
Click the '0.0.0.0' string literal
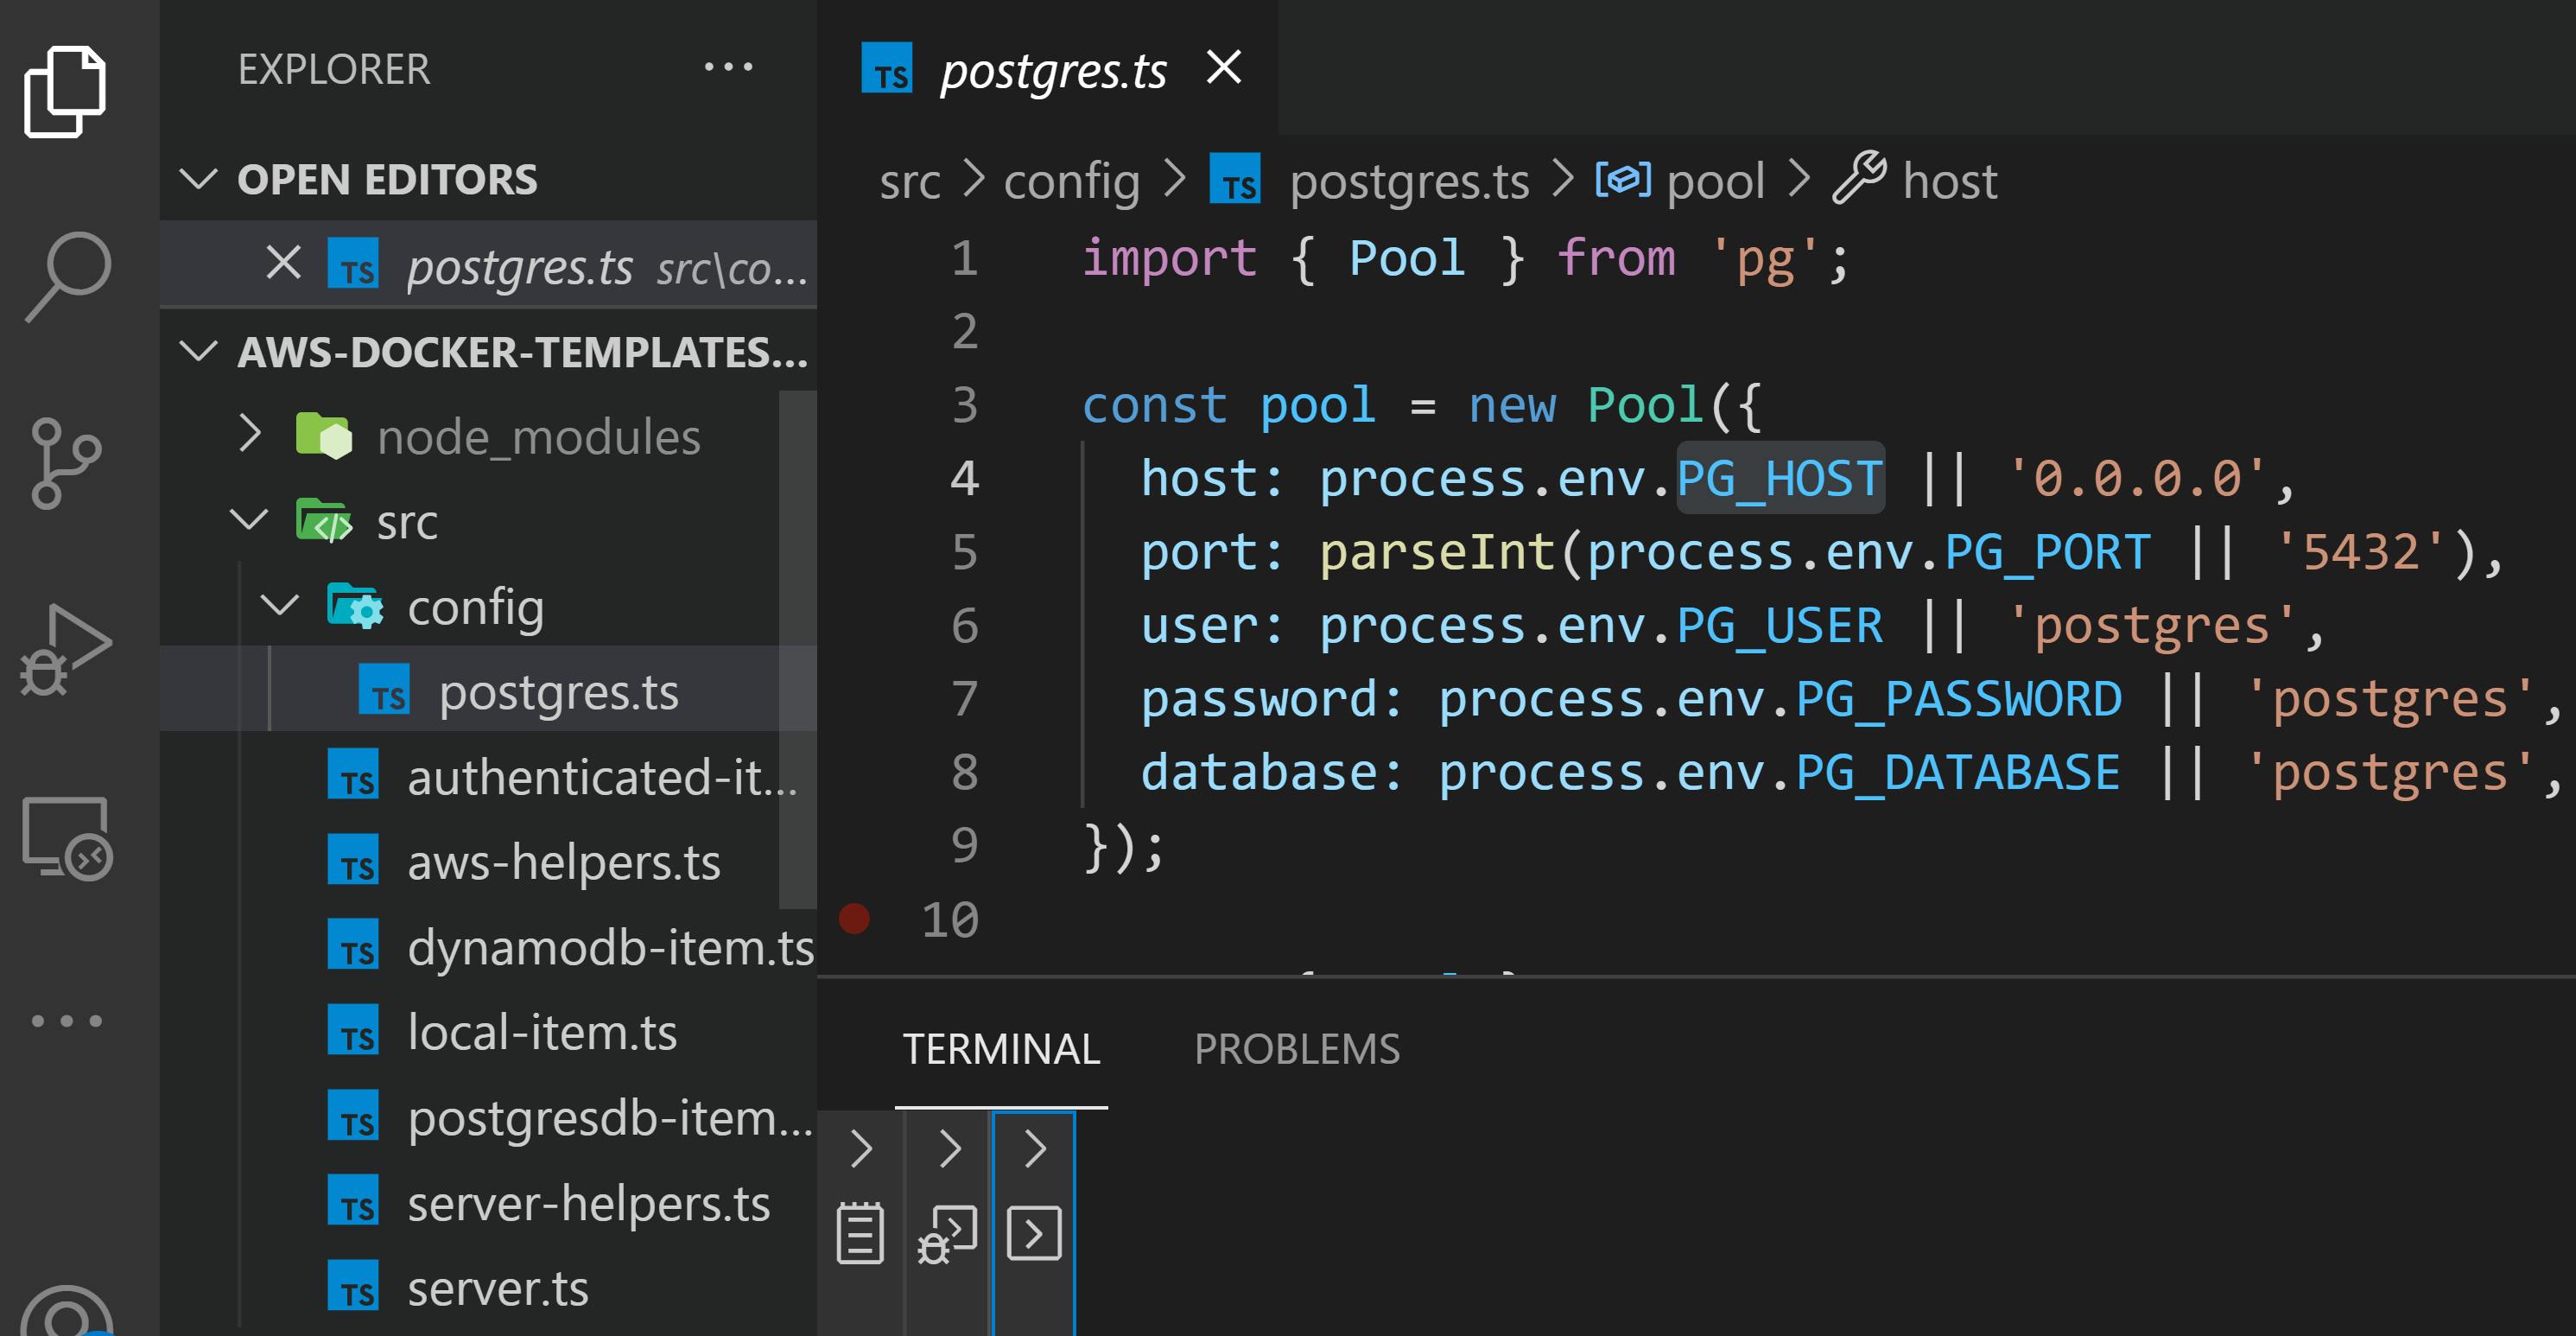[2137, 478]
